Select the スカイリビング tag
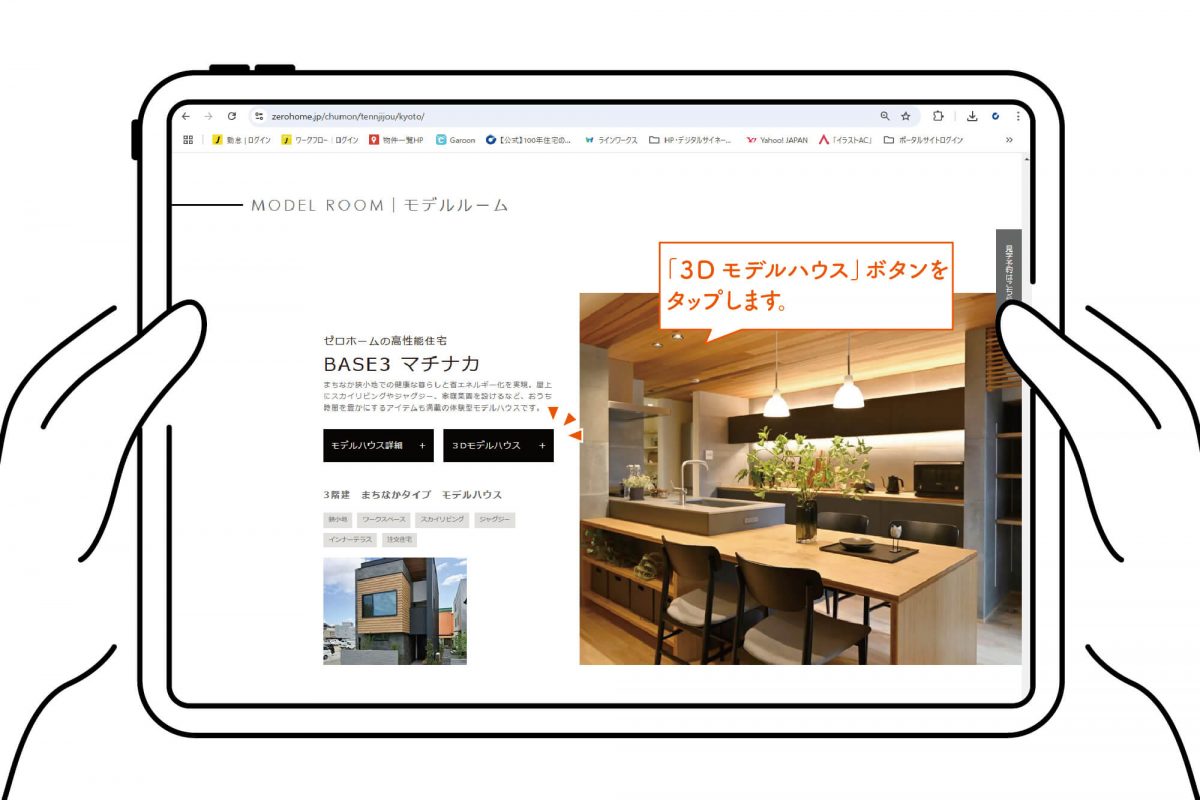The width and height of the screenshot is (1200, 800). tap(442, 520)
